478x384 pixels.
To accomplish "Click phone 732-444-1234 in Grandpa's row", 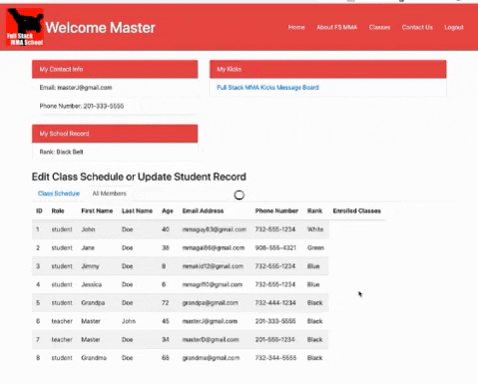I will [275, 303].
